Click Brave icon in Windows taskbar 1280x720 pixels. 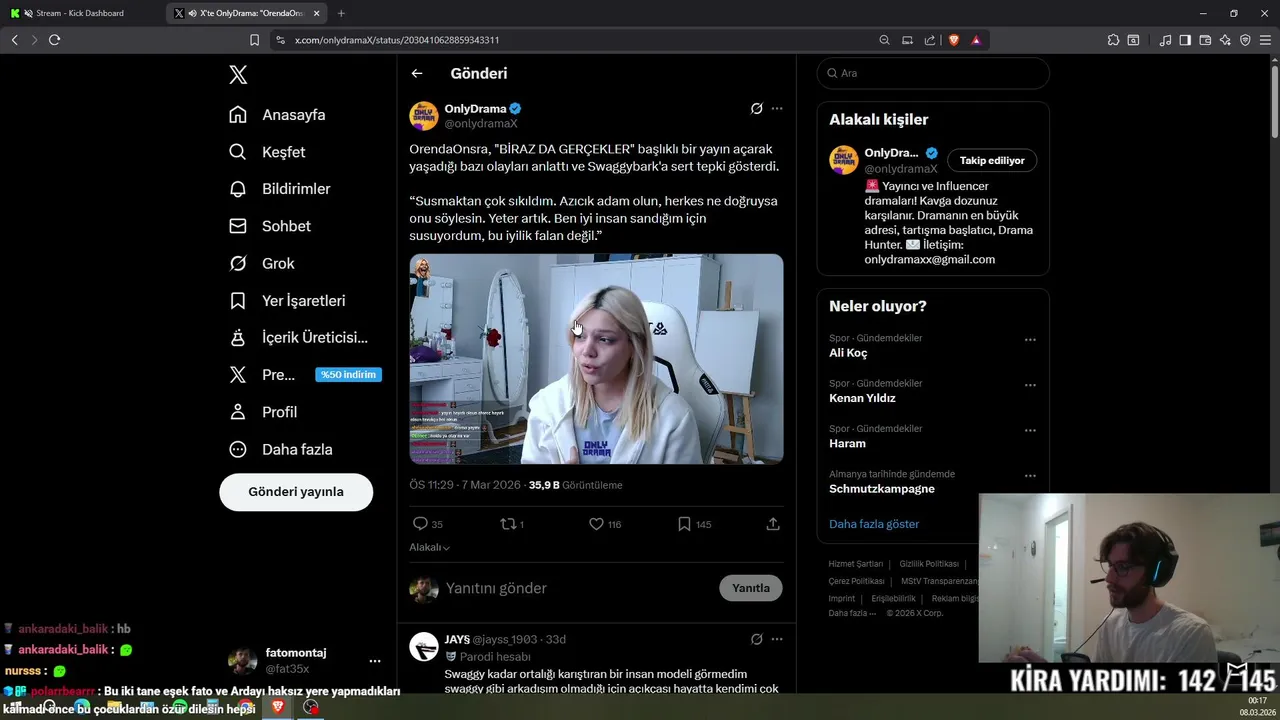[x=278, y=707]
